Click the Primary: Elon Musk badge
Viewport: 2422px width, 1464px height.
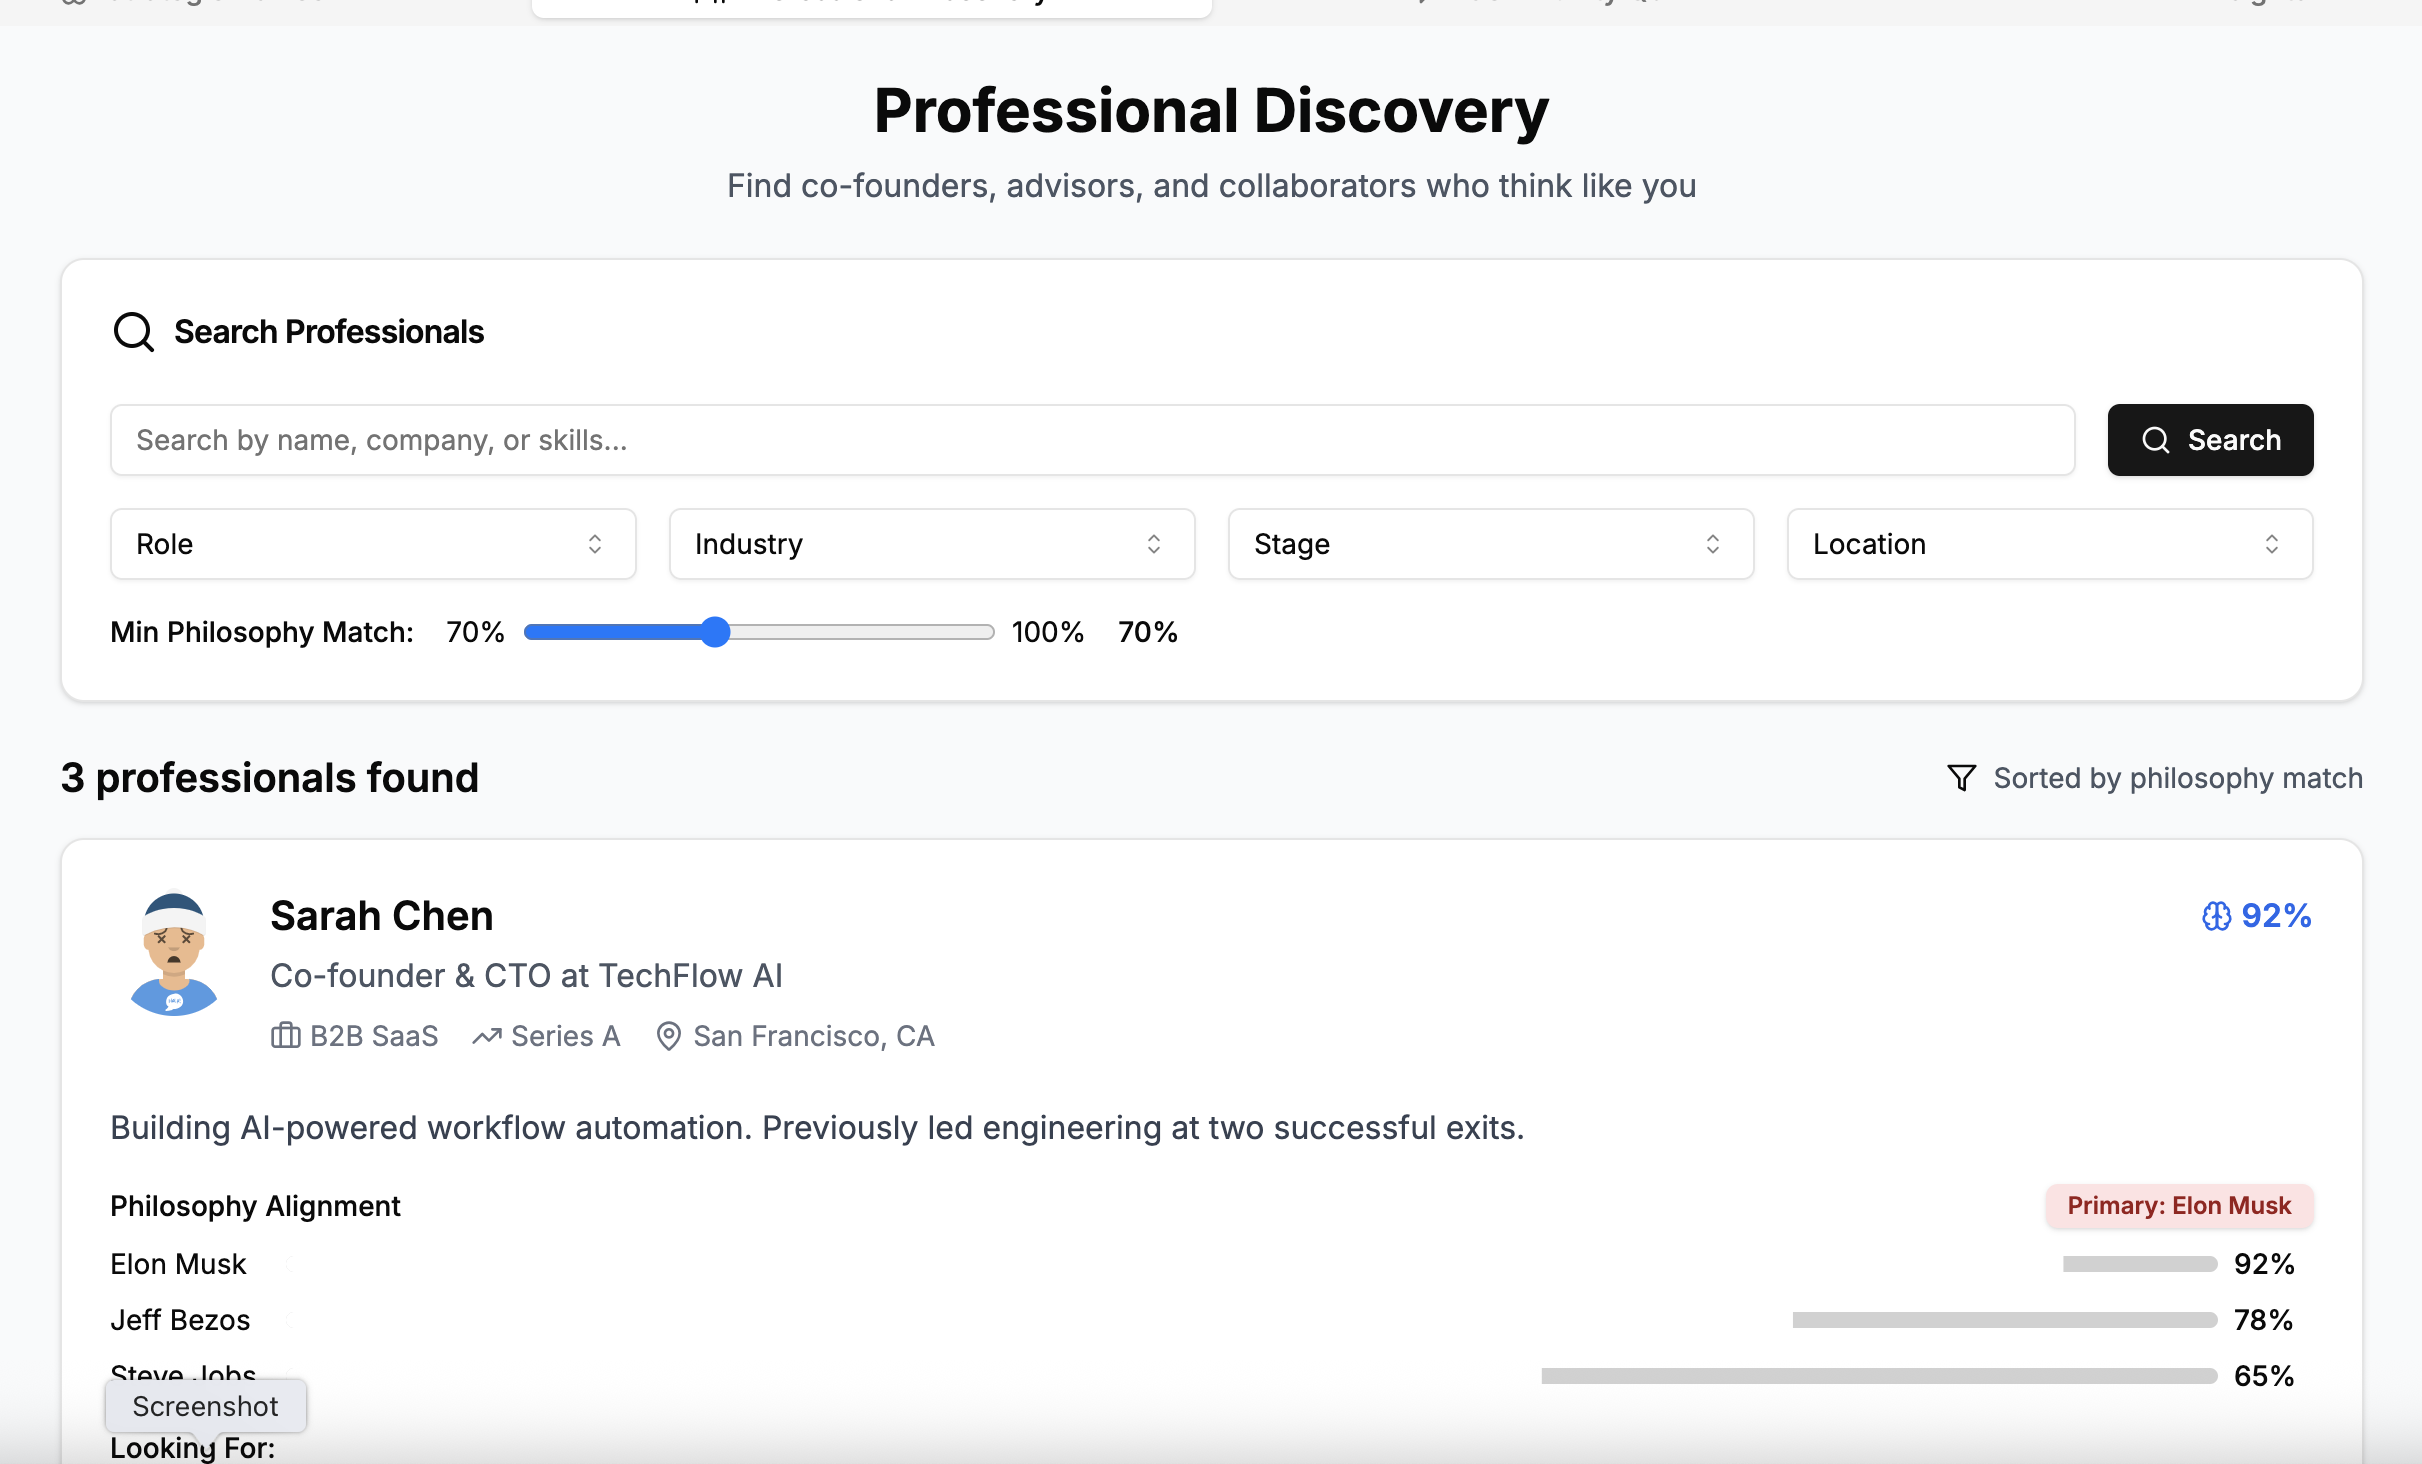point(2178,1206)
